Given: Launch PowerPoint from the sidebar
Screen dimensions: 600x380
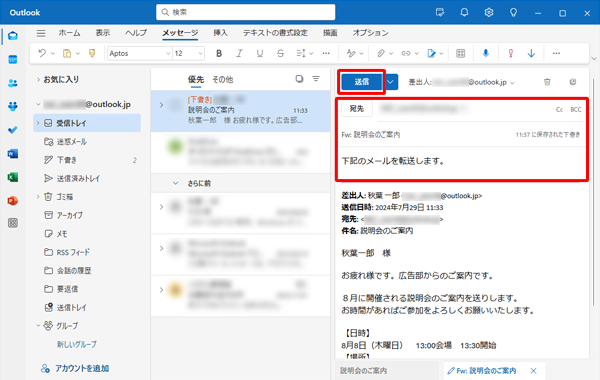Looking at the screenshot, I should point(13,201).
